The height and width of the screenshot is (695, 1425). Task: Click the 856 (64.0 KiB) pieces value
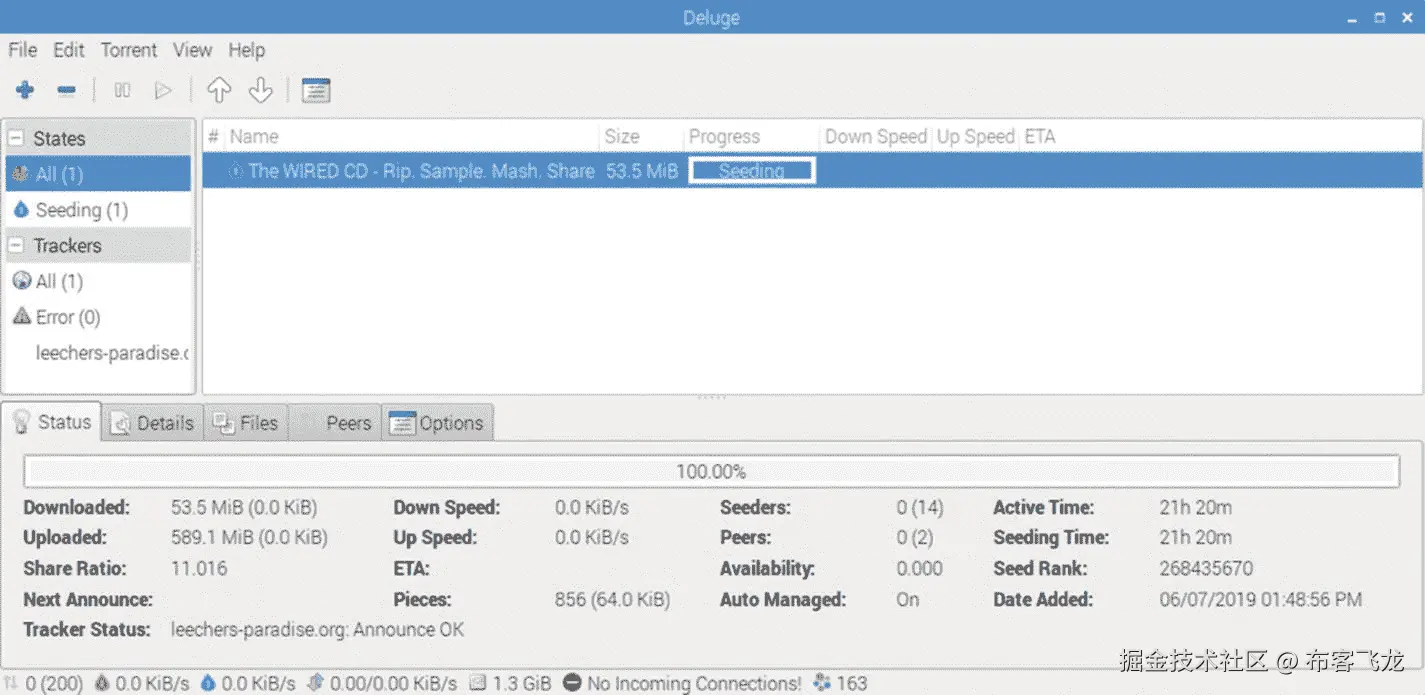(x=612, y=599)
